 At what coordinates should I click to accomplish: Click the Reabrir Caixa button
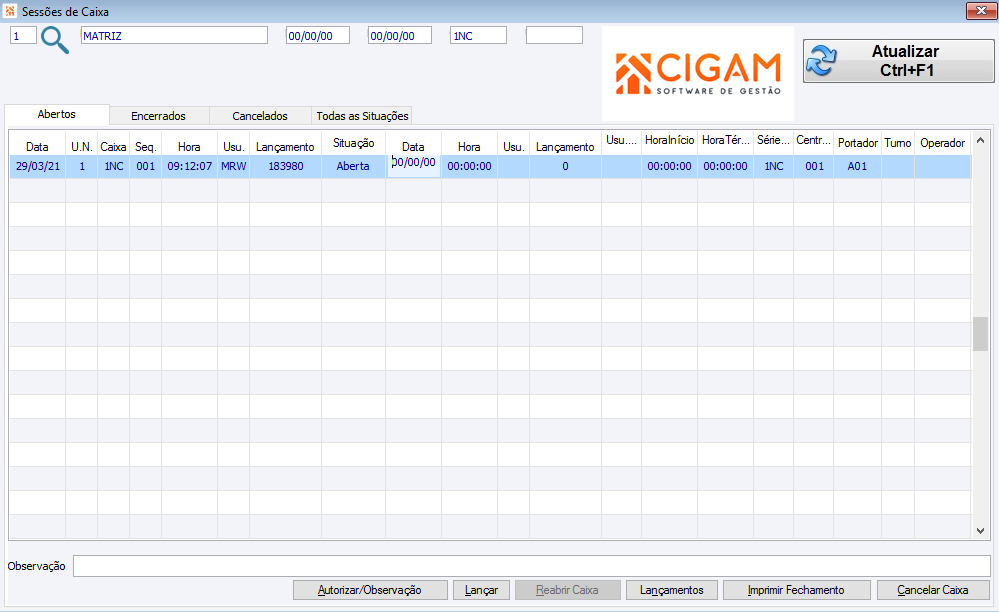[568, 590]
